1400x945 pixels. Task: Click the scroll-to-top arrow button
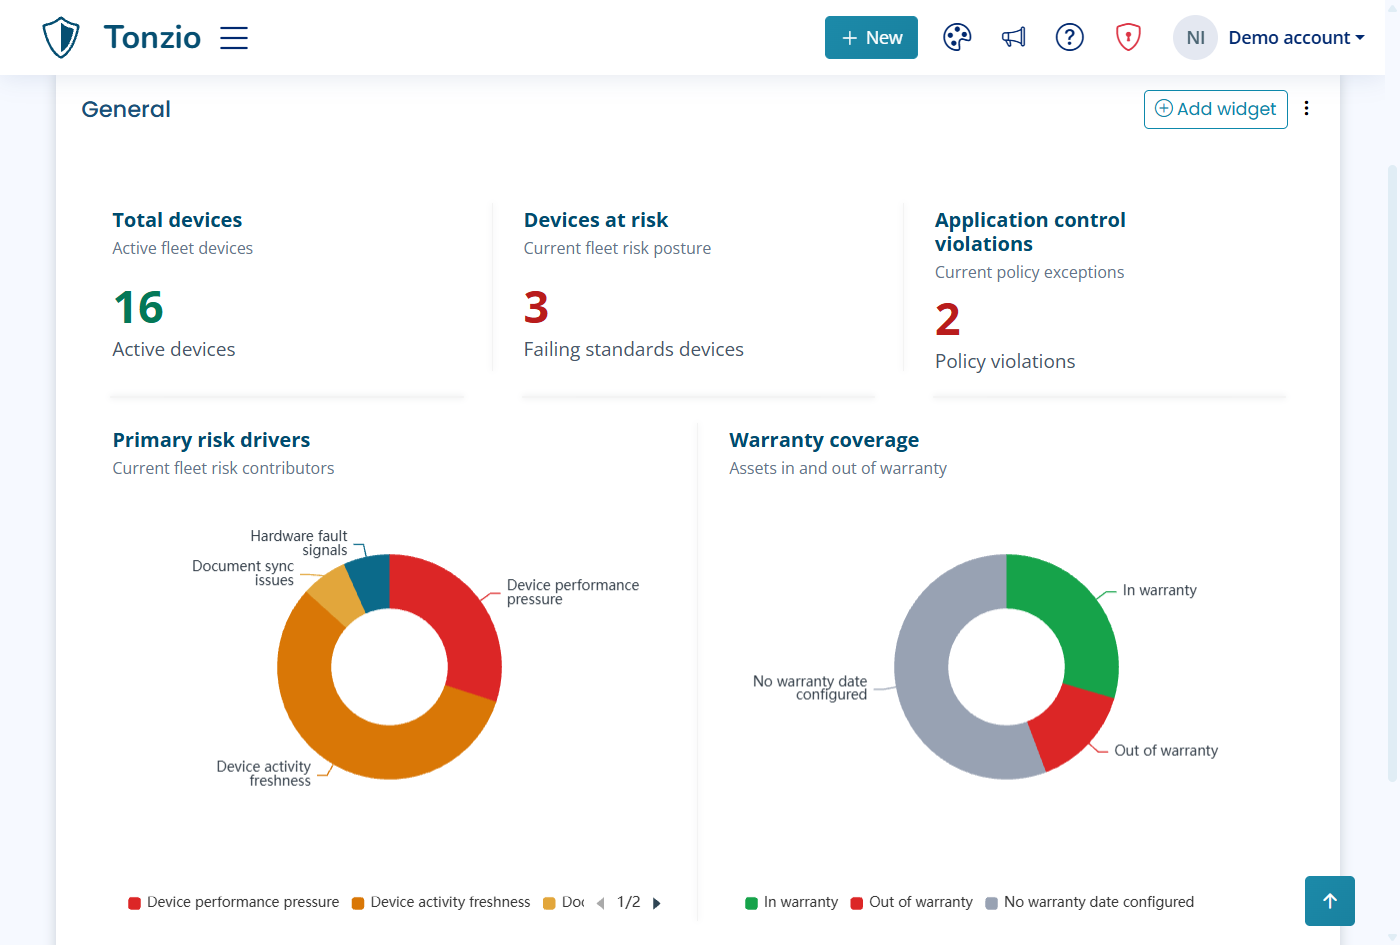pos(1330,901)
